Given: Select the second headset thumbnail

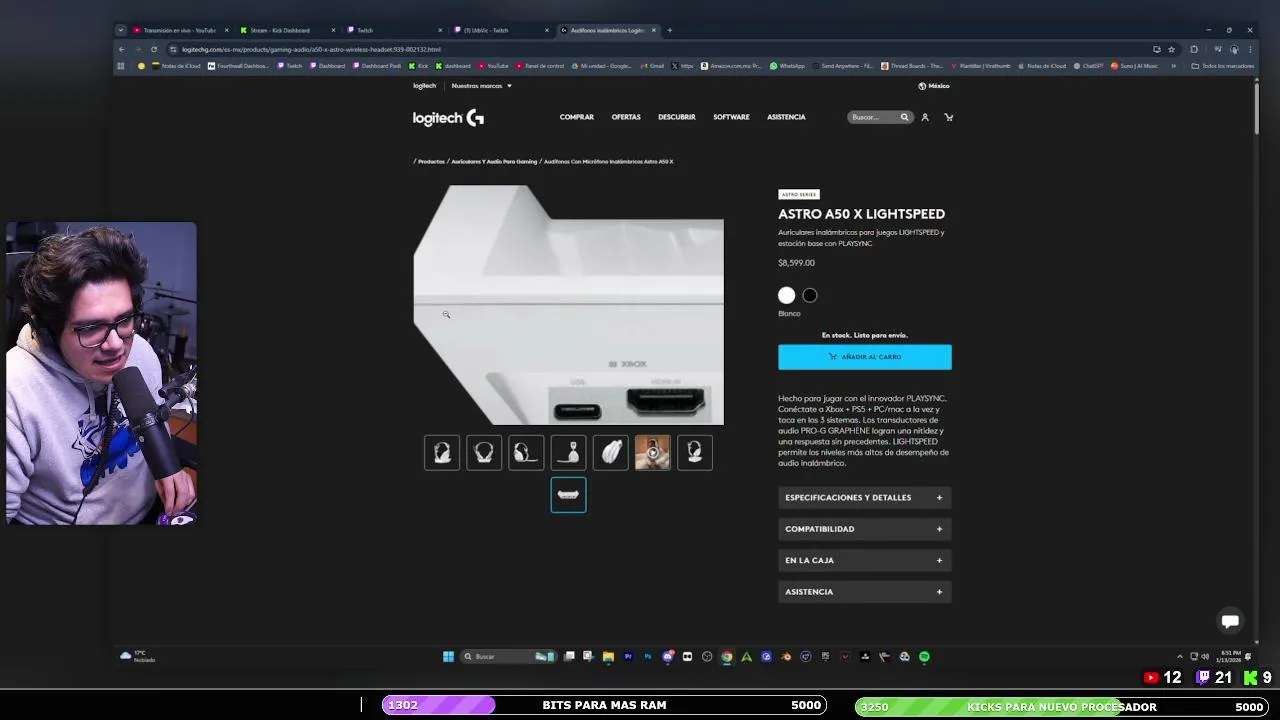Looking at the screenshot, I should [x=484, y=453].
